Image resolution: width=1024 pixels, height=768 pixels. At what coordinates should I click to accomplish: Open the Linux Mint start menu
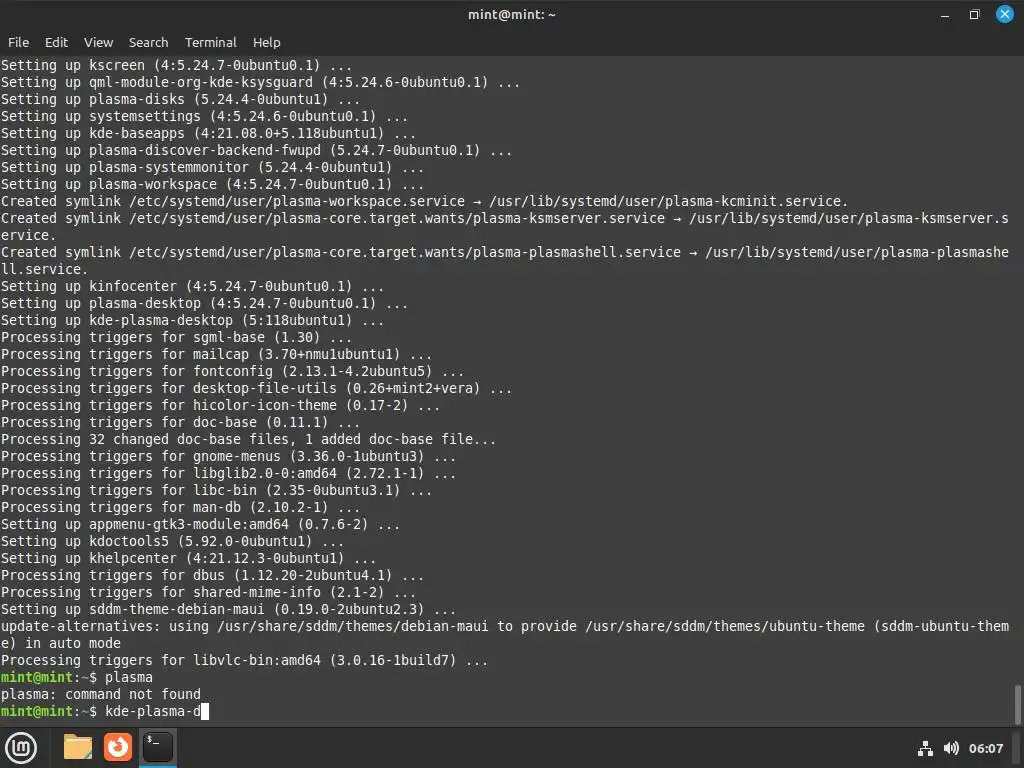[21, 748]
